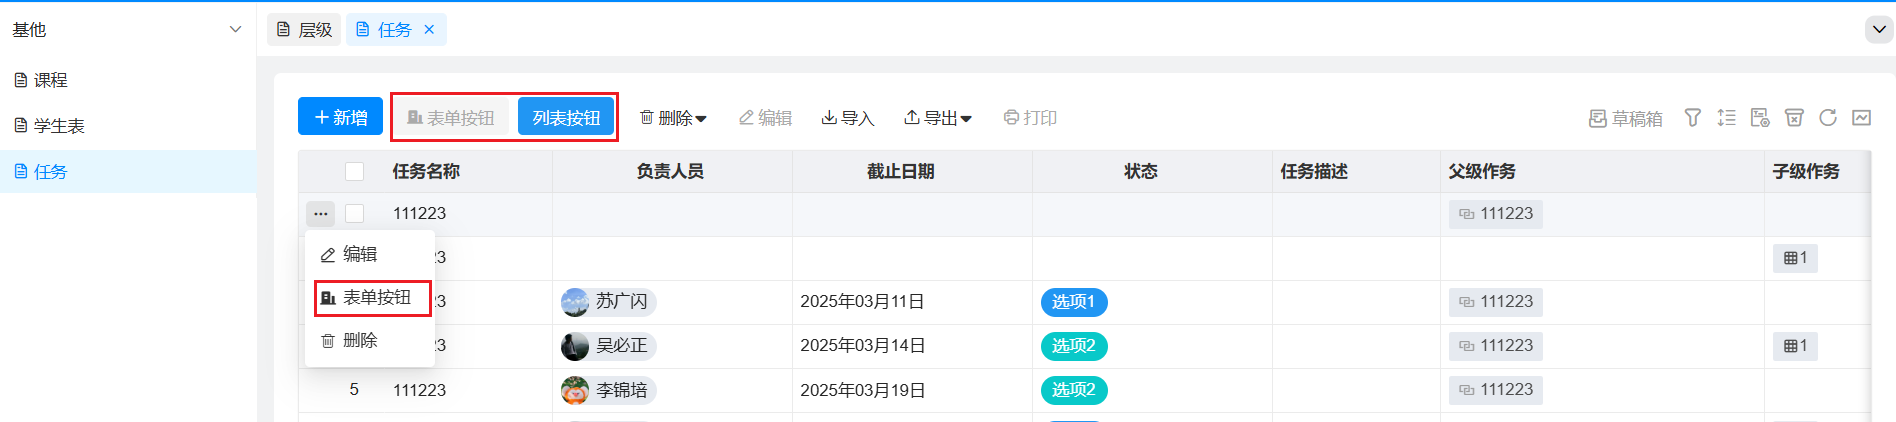The width and height of the screenshot is (1896, 422).
Task: Open the chart view icon
Action: [1861, 118]
